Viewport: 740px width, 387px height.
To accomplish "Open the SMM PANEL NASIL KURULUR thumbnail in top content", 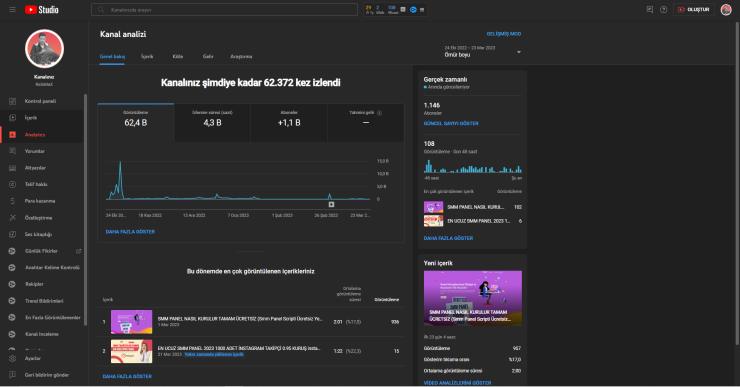I will (132, 322).
